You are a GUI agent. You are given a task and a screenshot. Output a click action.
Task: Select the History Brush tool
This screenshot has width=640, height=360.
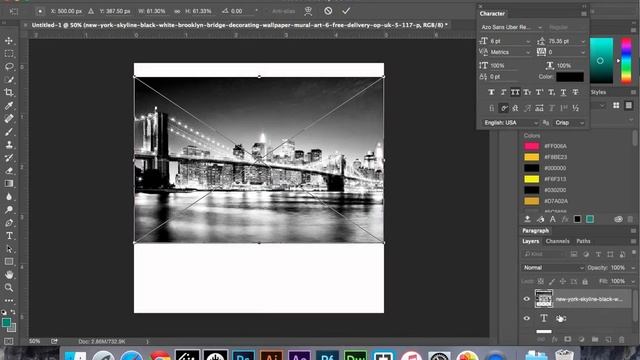point(9,158)
